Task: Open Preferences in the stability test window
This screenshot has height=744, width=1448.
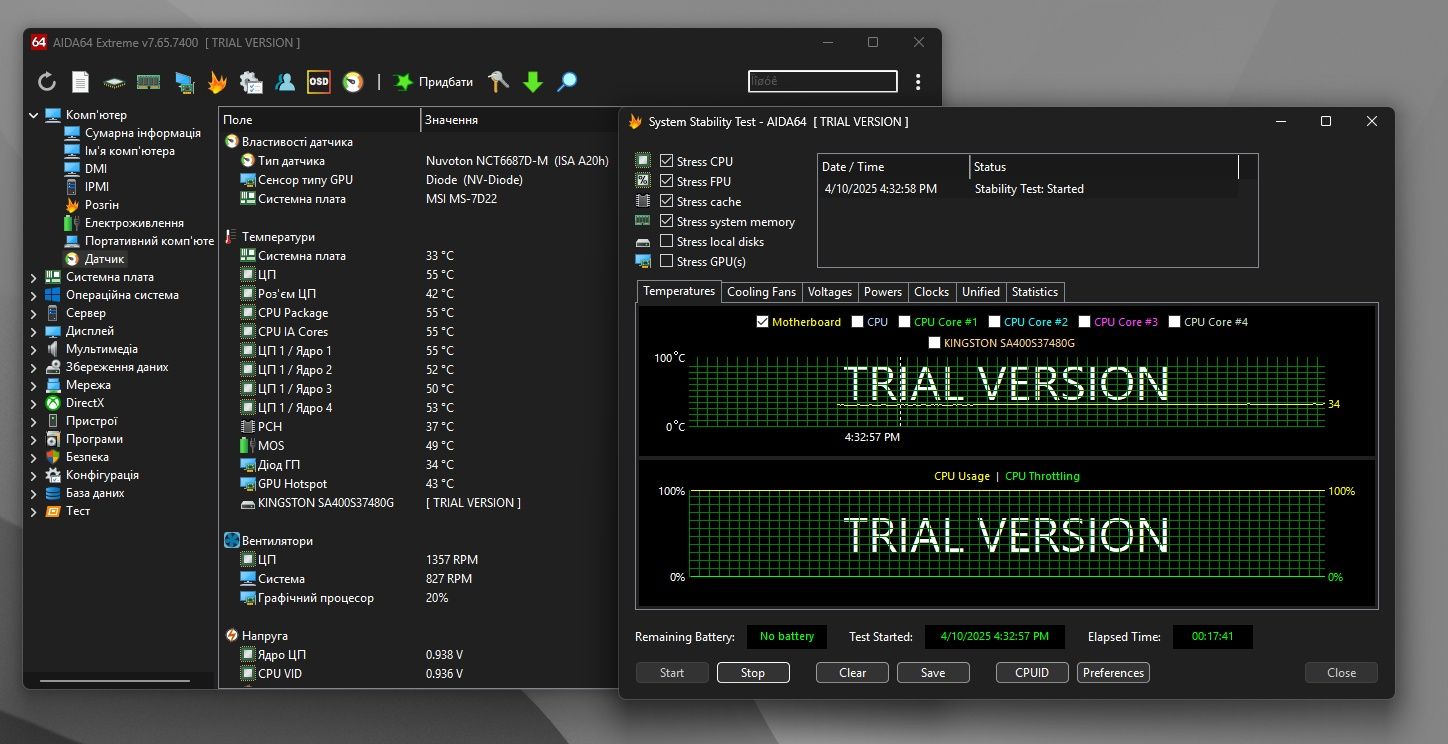Action: click(1113, 673)
